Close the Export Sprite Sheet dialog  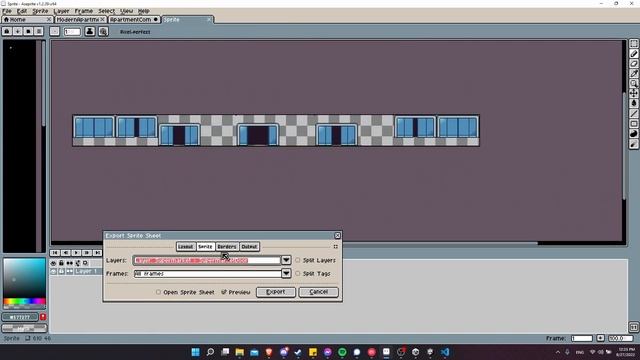point(337,236)
